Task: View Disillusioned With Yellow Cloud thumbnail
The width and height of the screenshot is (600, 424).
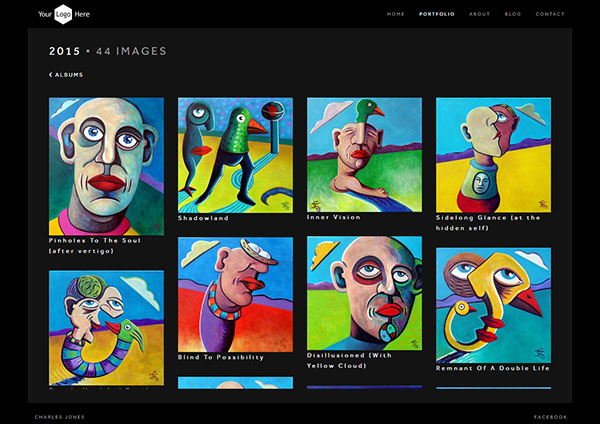Action: 364,294
